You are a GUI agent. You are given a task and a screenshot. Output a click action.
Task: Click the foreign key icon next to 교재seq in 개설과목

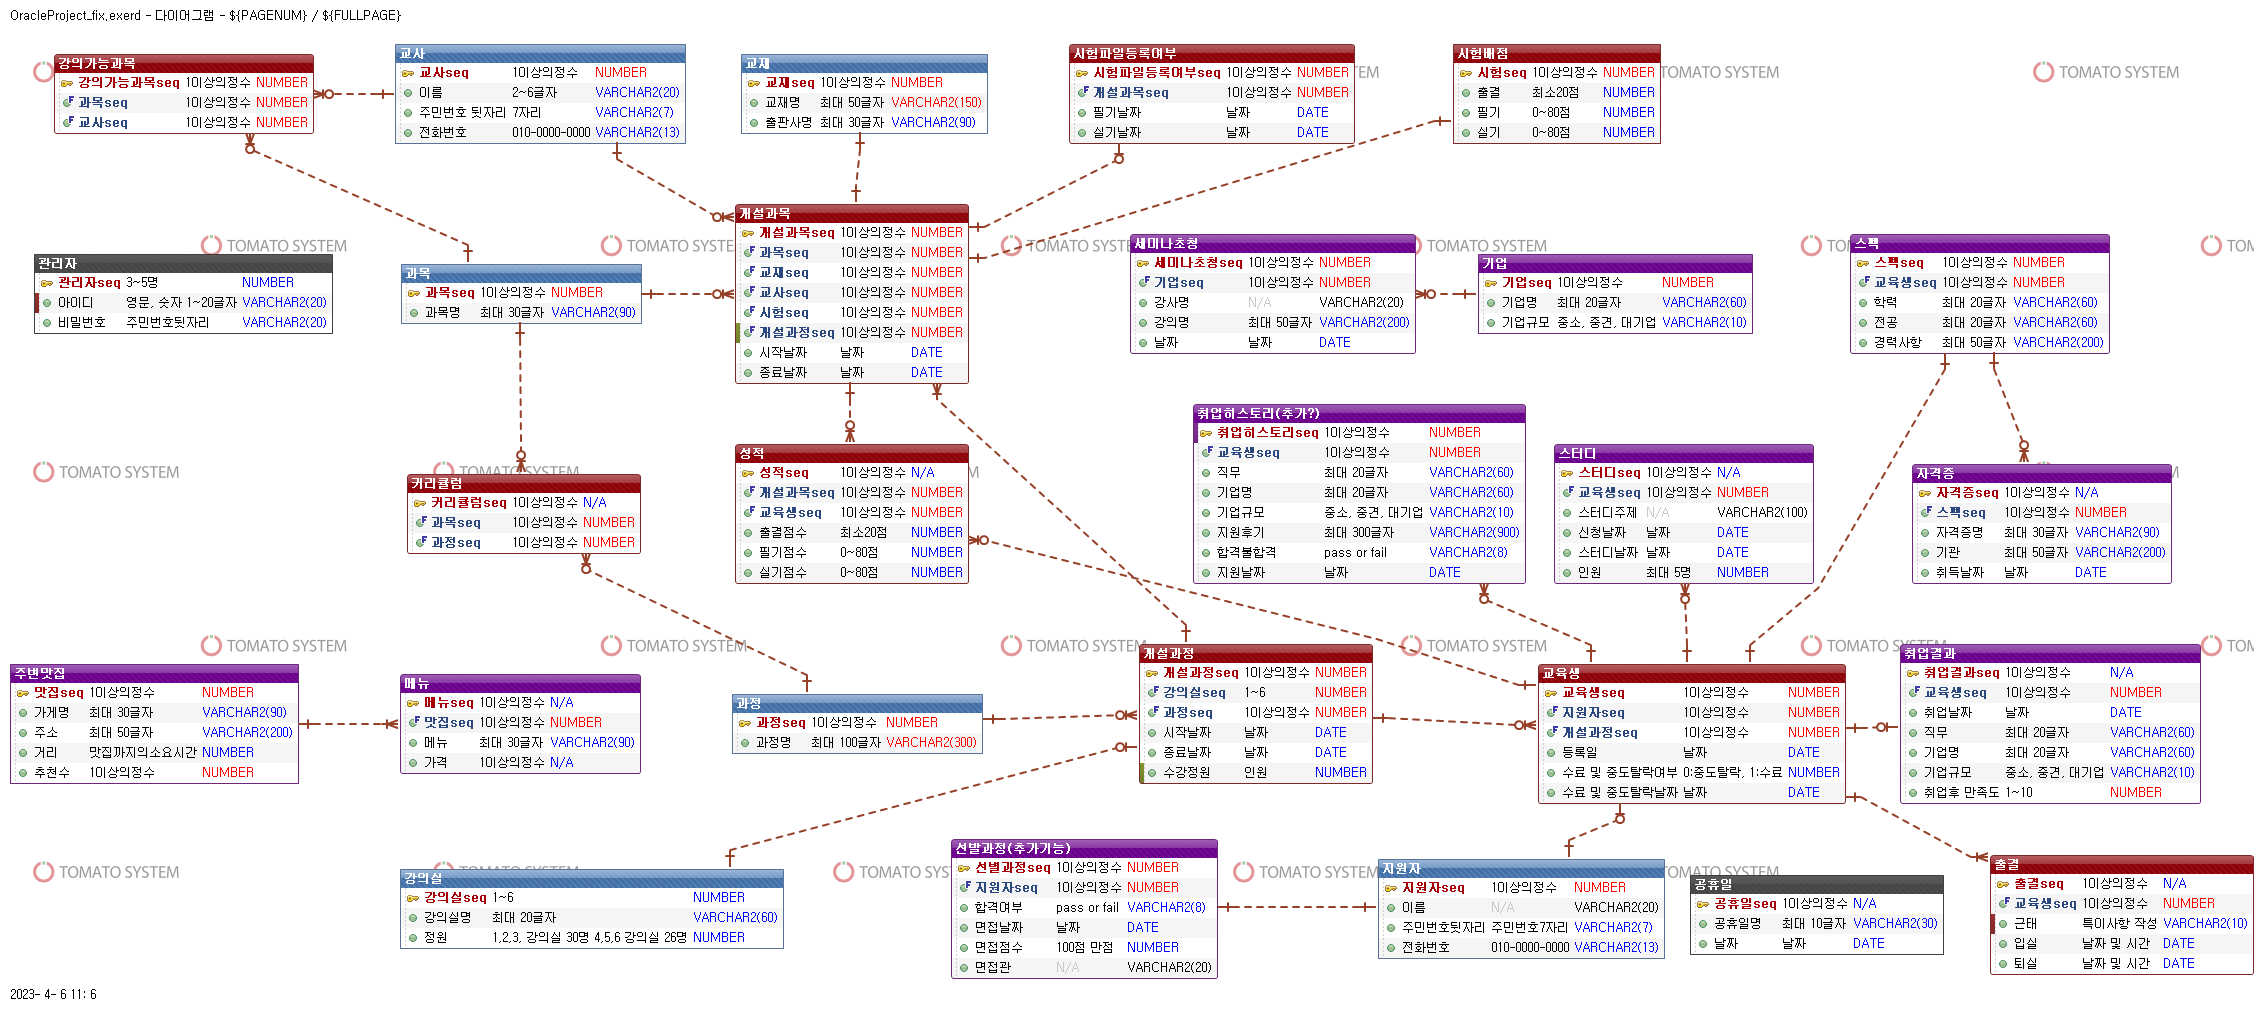tap(748, 272)
